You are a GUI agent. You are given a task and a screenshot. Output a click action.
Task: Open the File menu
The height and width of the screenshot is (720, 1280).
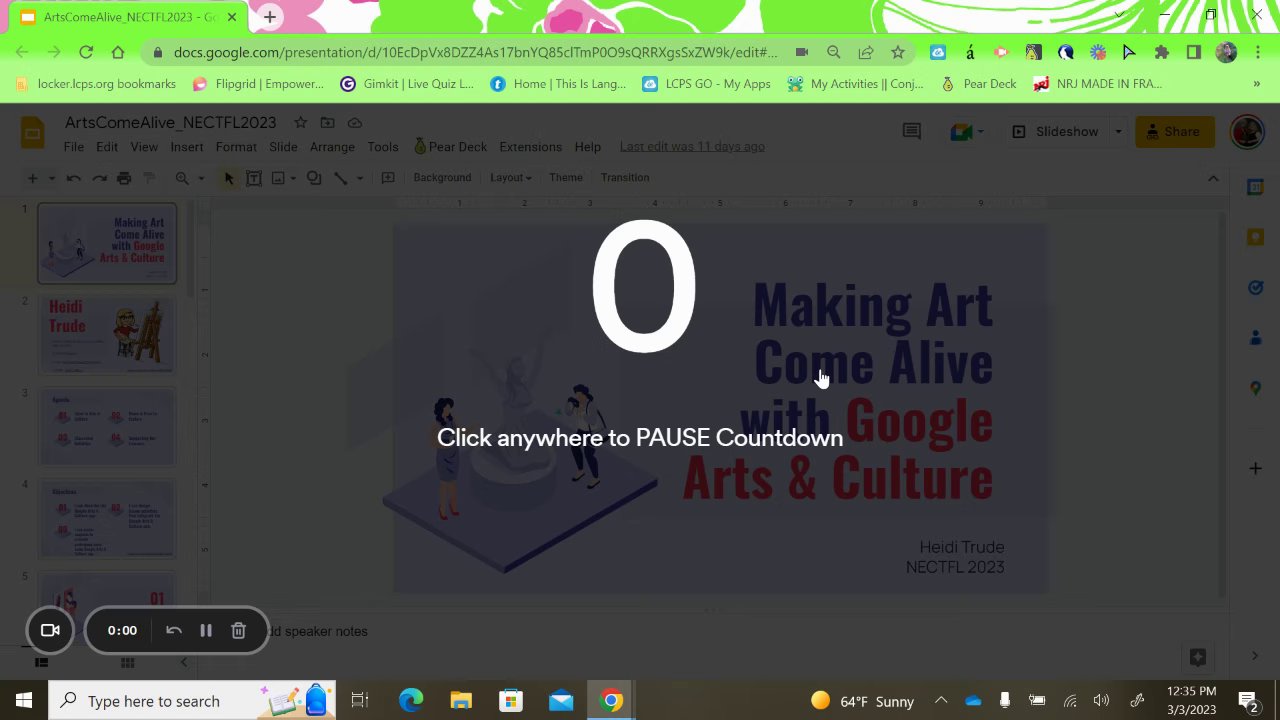click(74, 147)
